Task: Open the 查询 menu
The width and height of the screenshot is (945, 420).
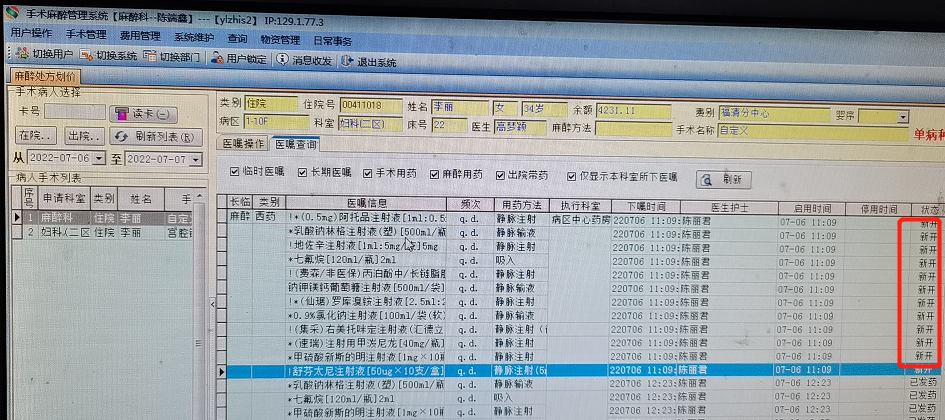Action: (237, 39)
